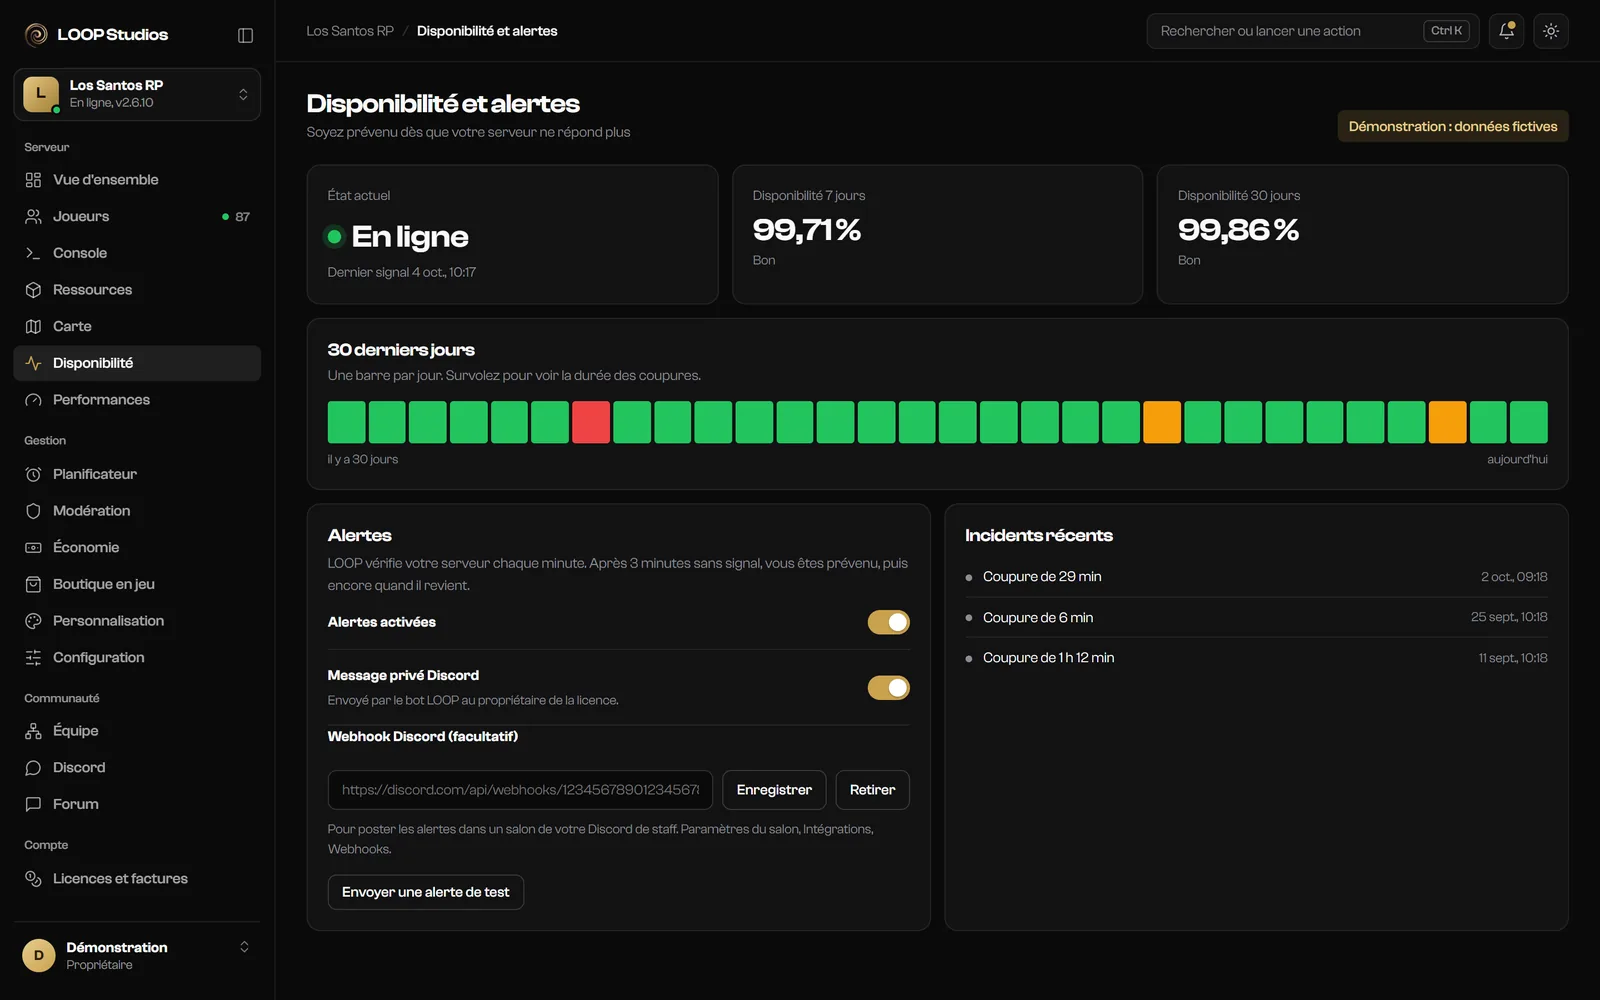Go to Los Santos RP breadcrumb

[x=350, y=31]
